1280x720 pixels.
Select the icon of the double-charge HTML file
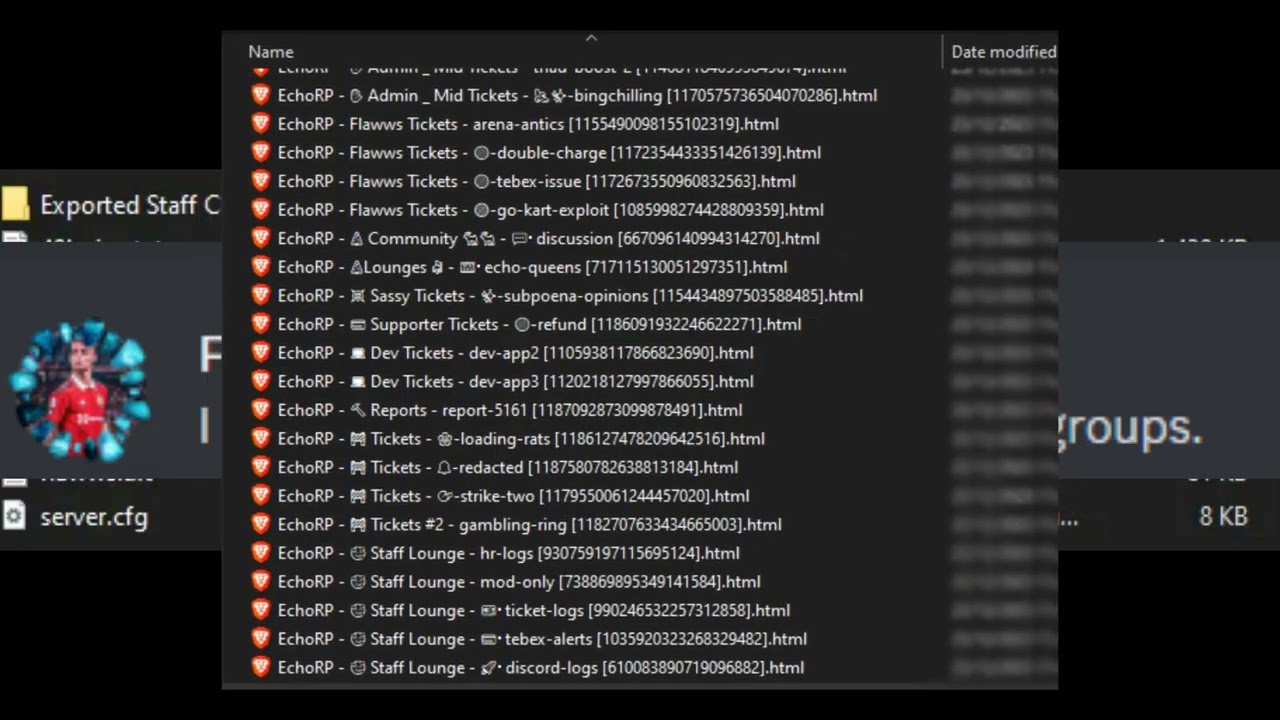pos(260,152)
